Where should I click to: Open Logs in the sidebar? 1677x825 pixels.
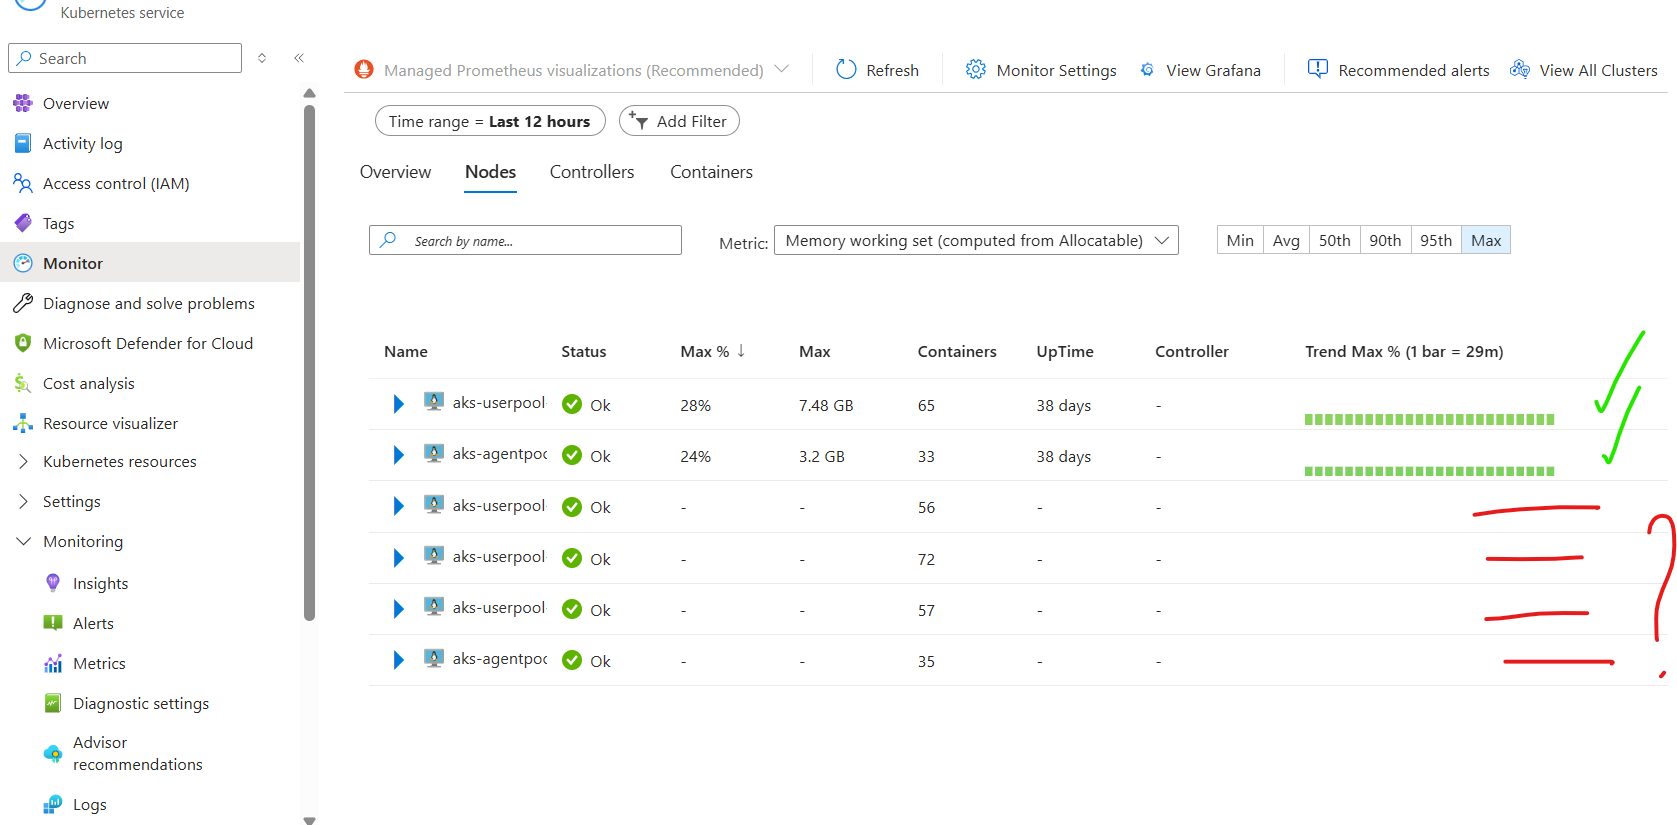(89, 804)
